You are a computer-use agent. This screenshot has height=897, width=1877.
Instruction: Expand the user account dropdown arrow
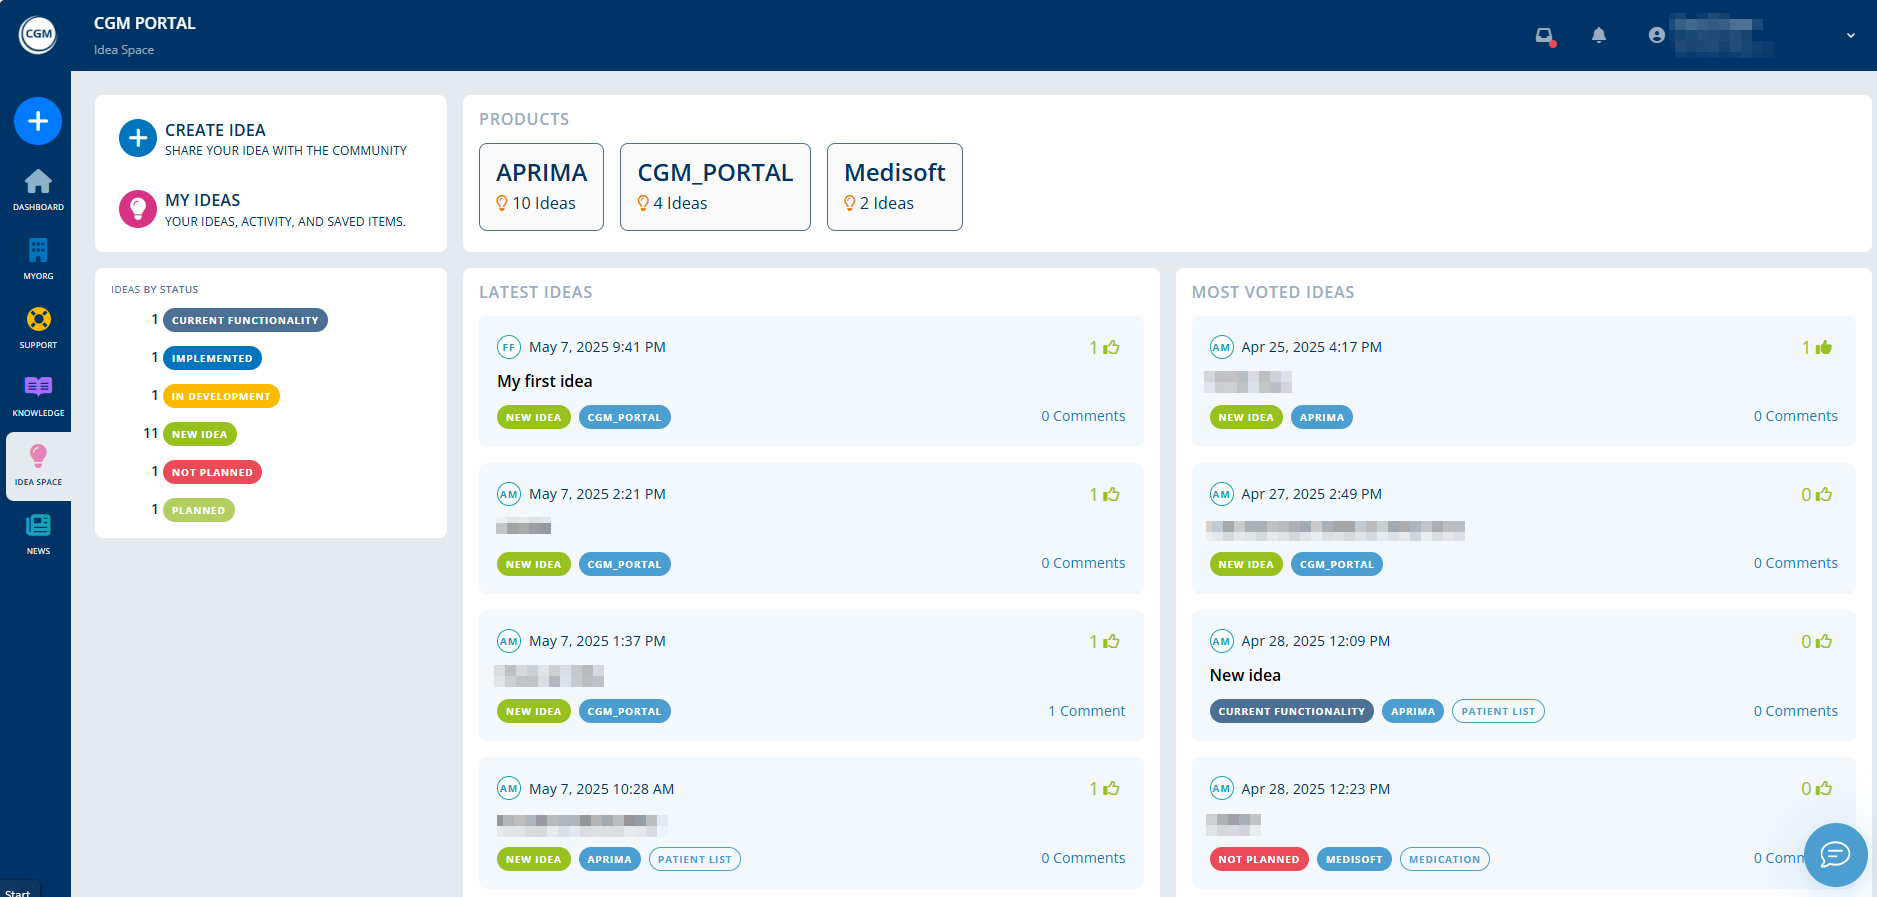point(1850,36)
